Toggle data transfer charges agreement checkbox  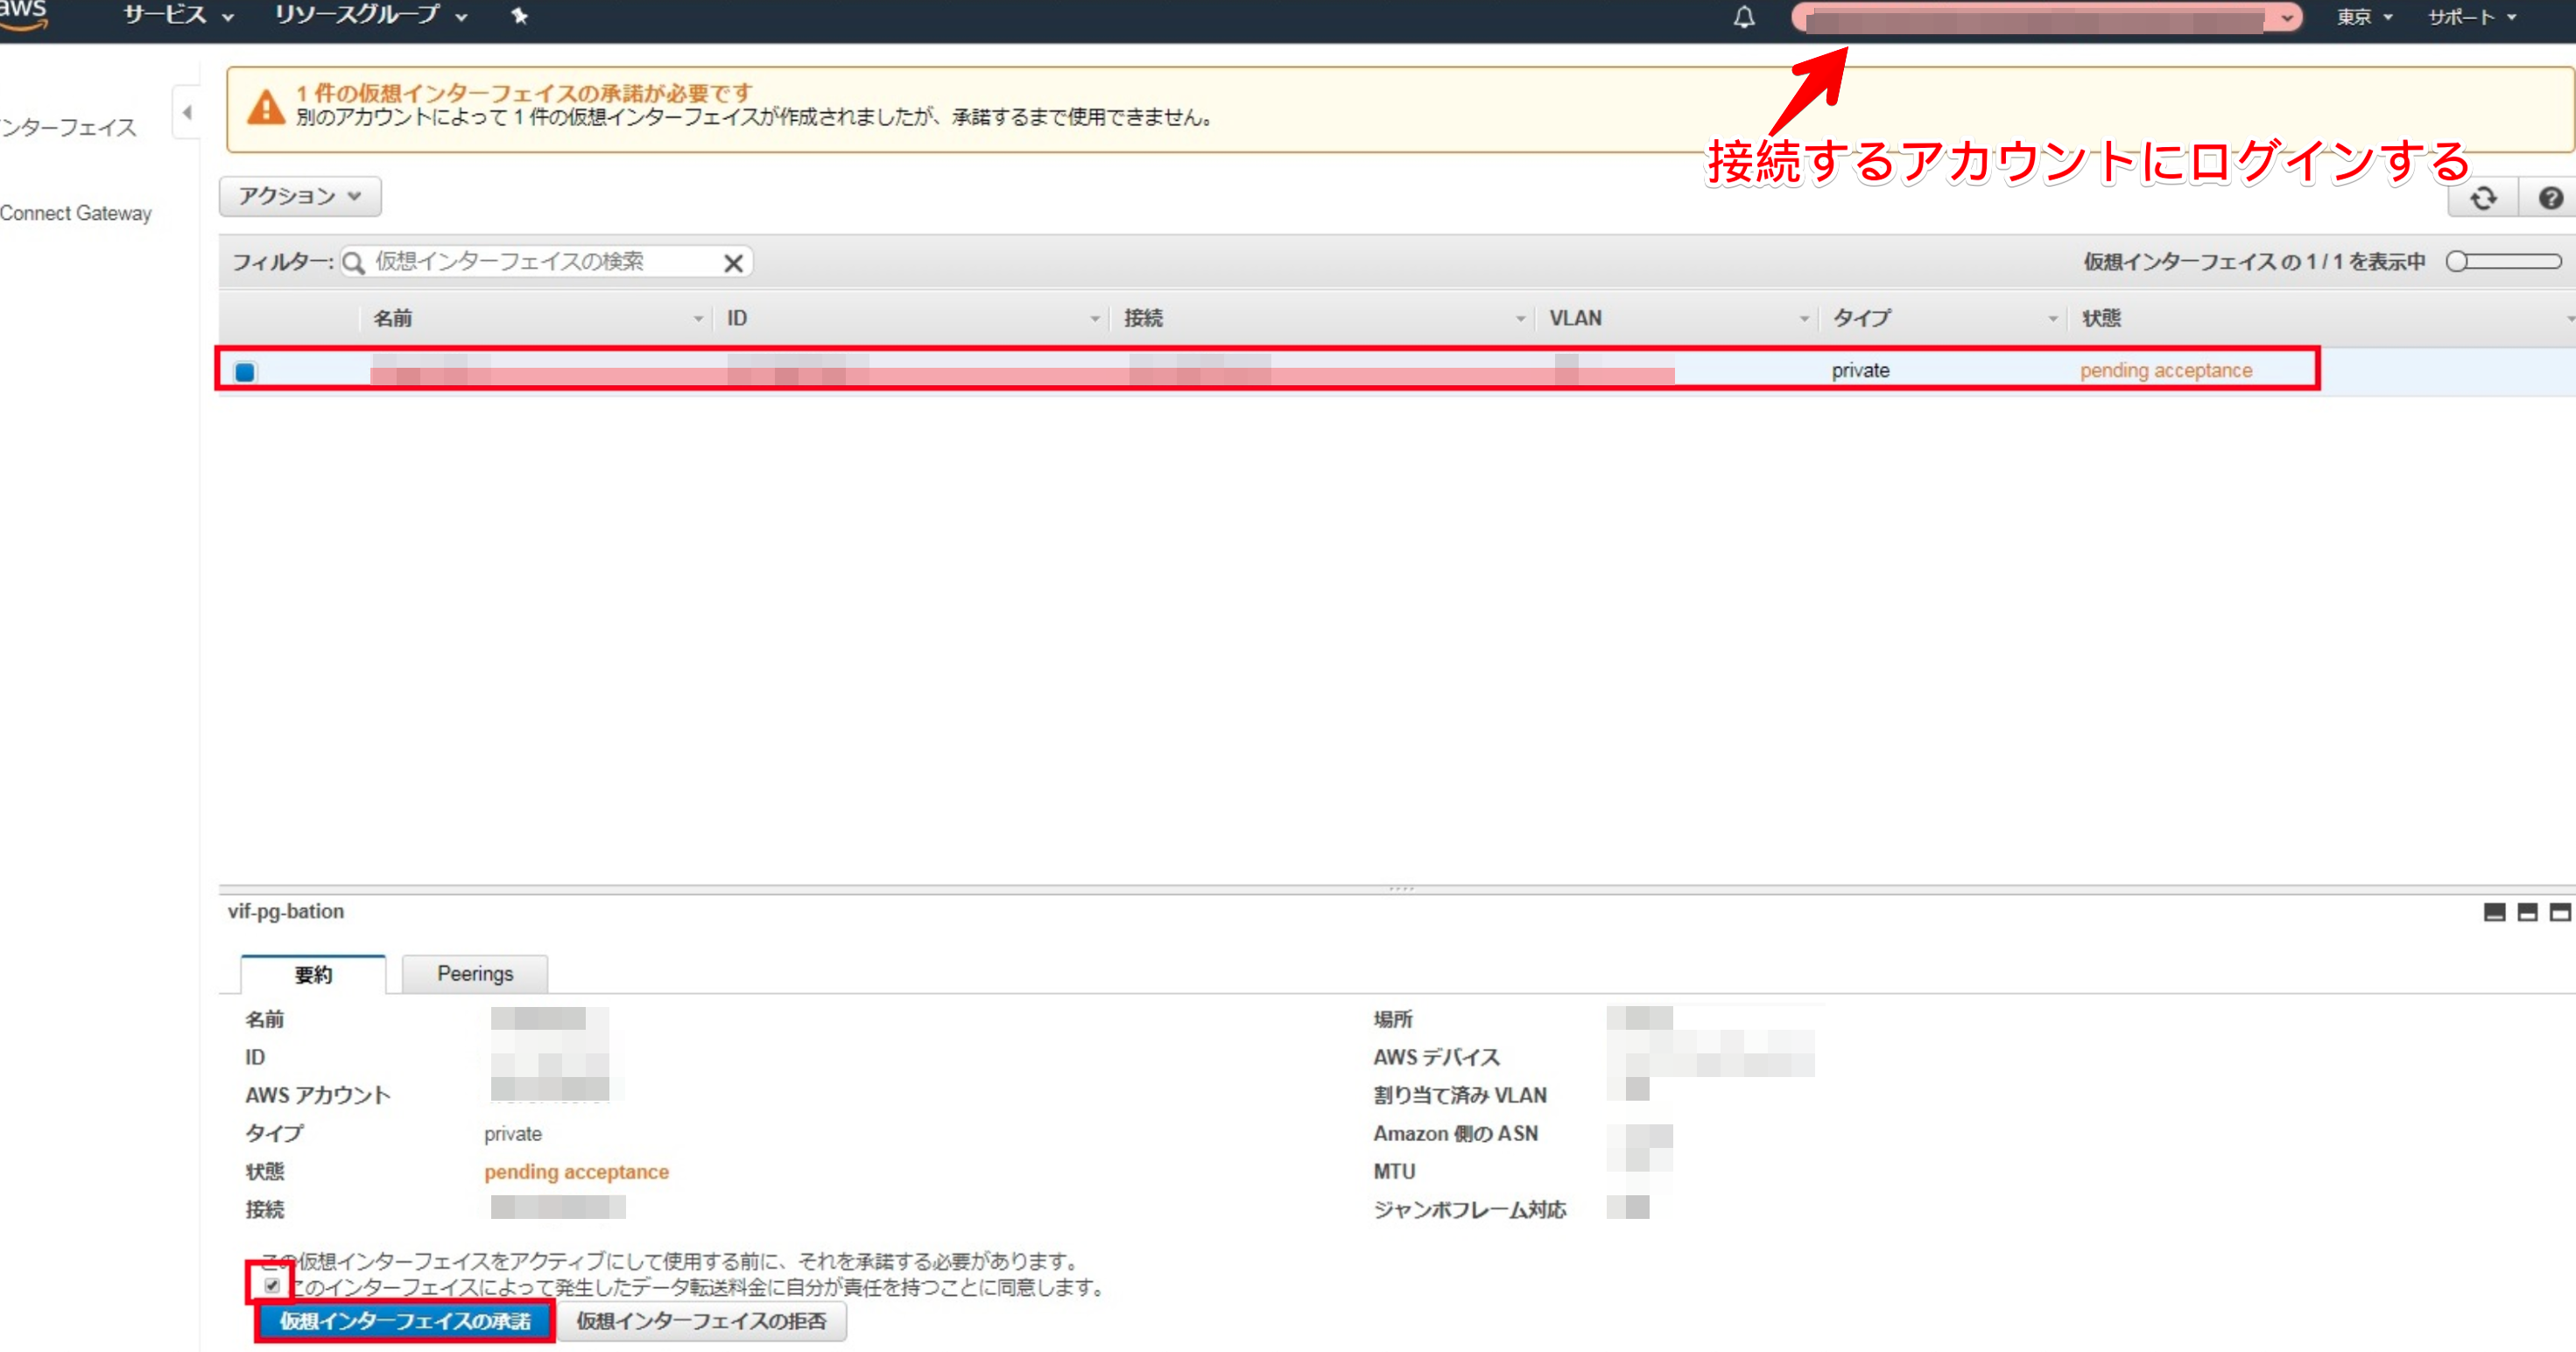click(272, 1285)
